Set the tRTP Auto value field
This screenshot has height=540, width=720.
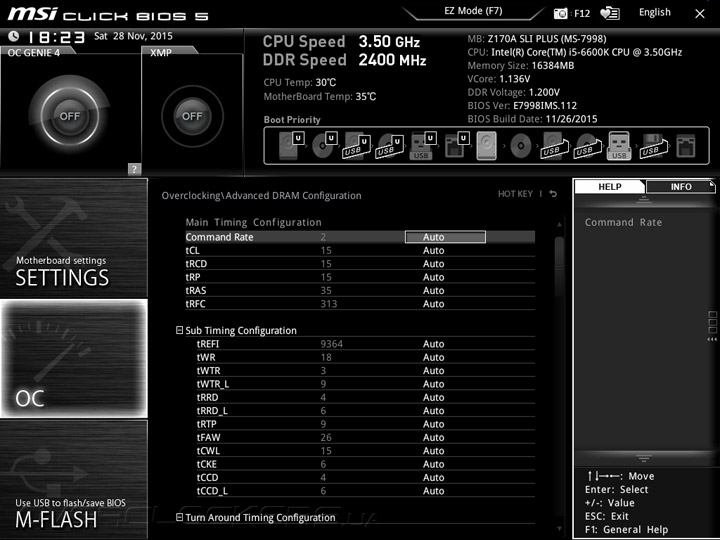click(x=433, y=424)
